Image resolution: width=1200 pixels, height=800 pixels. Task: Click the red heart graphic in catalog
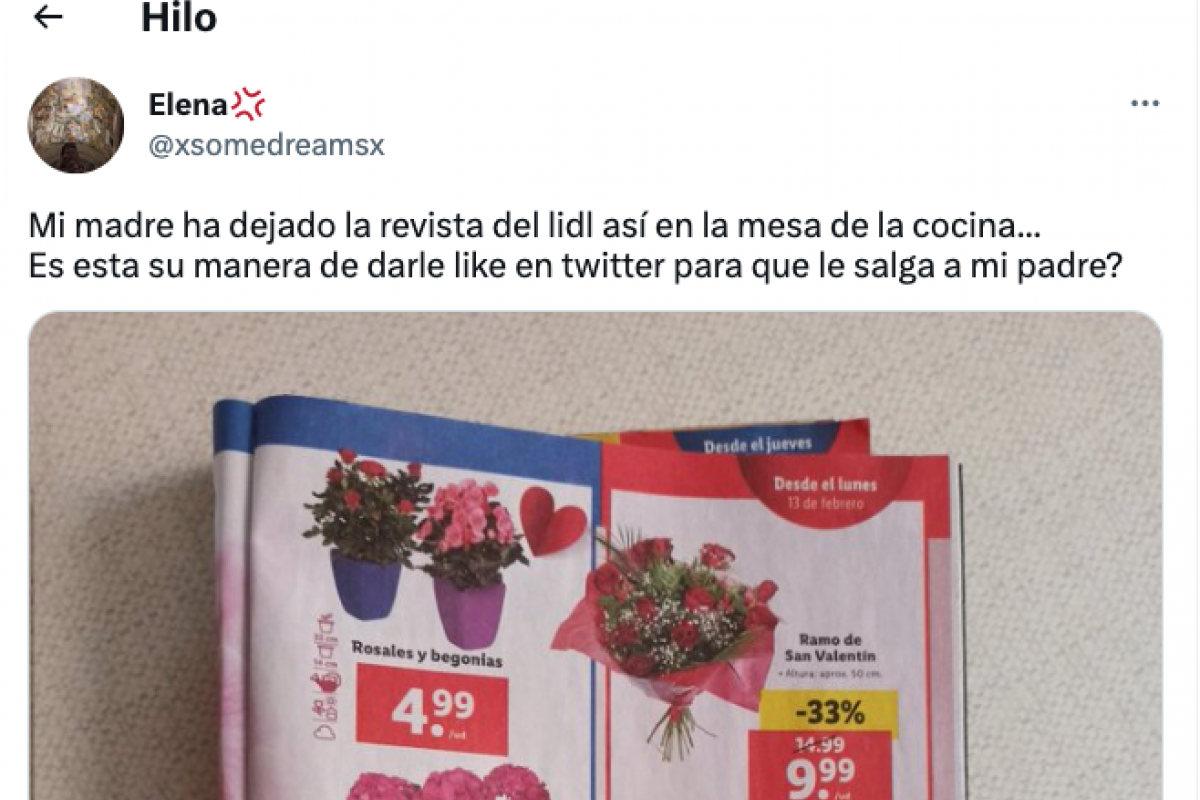click(552, 521)
